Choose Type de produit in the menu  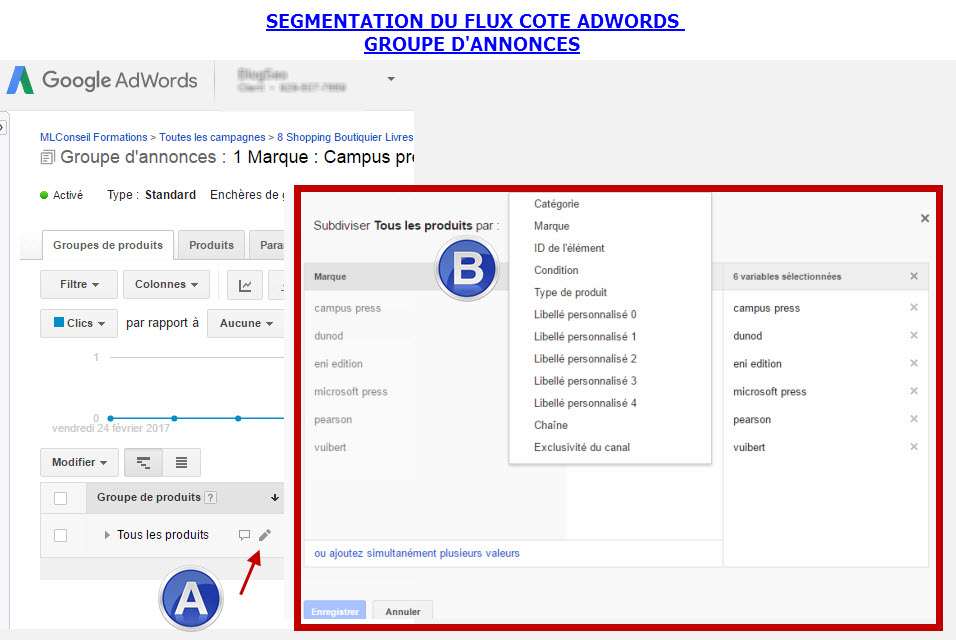pyautogui.click(x=570, y=293)
